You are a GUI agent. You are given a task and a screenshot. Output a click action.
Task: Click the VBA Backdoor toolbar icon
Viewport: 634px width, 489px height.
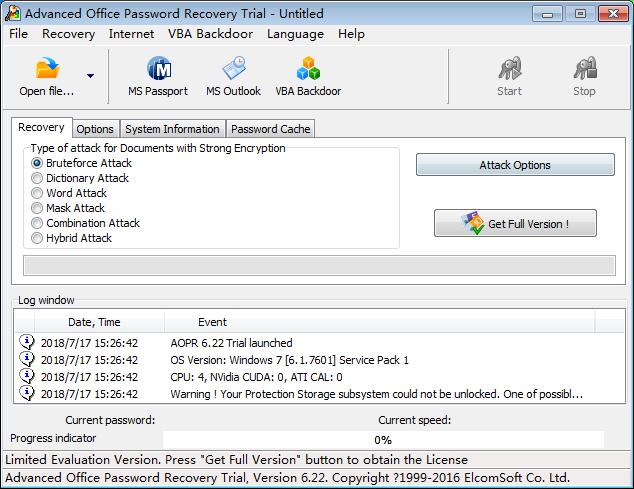[308, 68]
